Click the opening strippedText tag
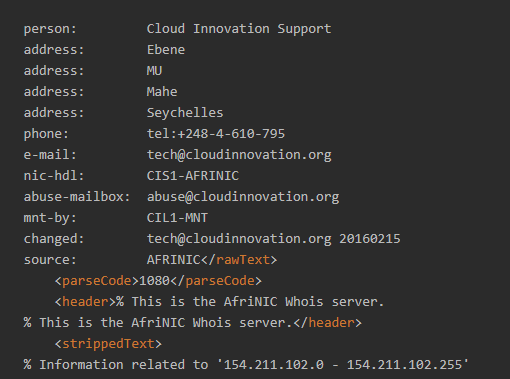Image resolution: width=510 pixels, height=379 pixels. pyautogui.click(x=108, y=344)
